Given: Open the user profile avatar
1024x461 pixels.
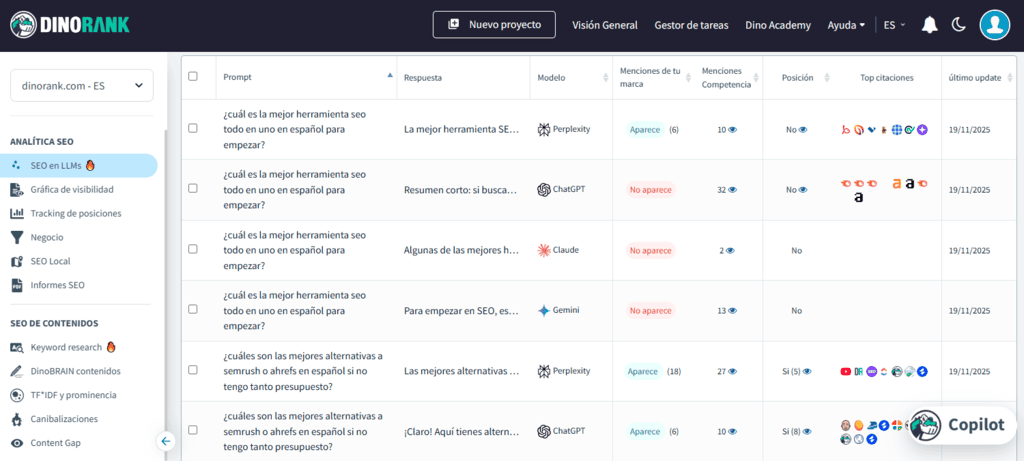Looking at the screenshot, I should tap(995, 25).
